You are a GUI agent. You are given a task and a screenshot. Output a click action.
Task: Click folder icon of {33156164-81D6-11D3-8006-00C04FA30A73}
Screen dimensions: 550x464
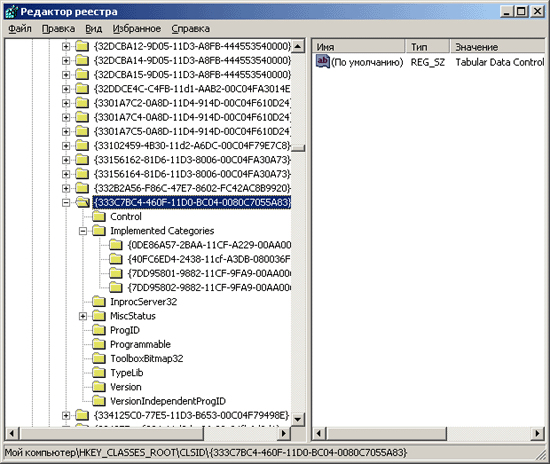pyautogui.click(x=82, y=174)
